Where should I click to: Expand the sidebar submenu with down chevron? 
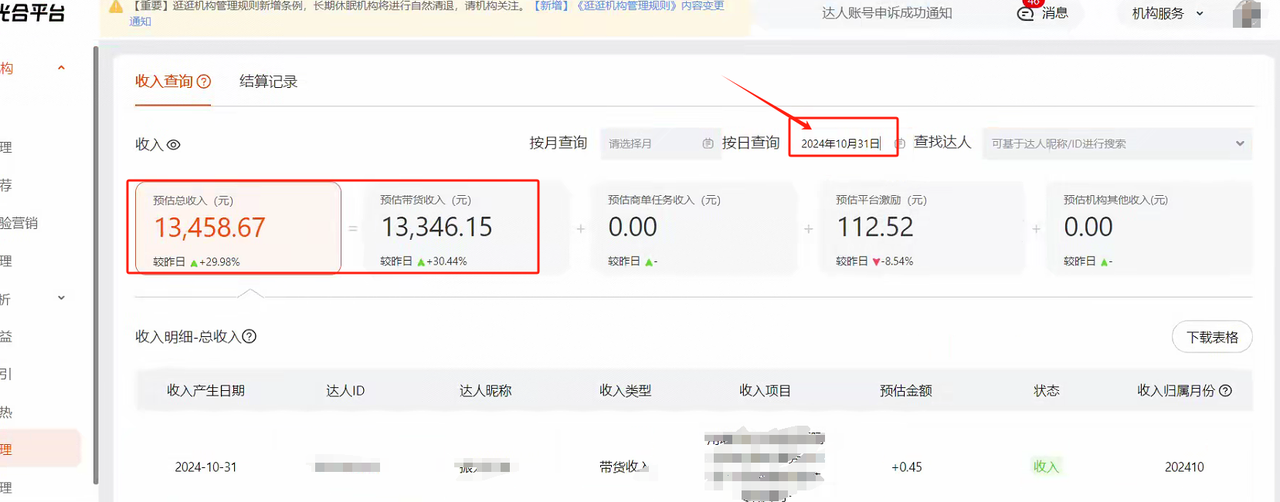[x=61, y=298]
